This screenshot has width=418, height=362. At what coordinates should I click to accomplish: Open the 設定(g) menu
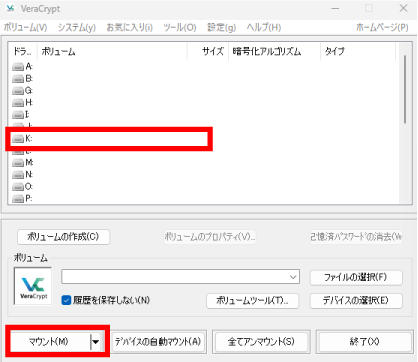click(222, 27)
